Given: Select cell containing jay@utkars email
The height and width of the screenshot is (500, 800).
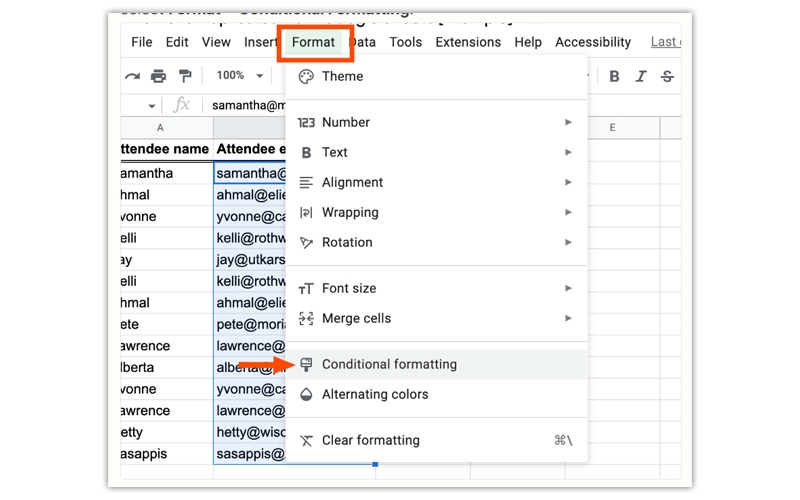Looking at the screenshot, I should point(250,260).
